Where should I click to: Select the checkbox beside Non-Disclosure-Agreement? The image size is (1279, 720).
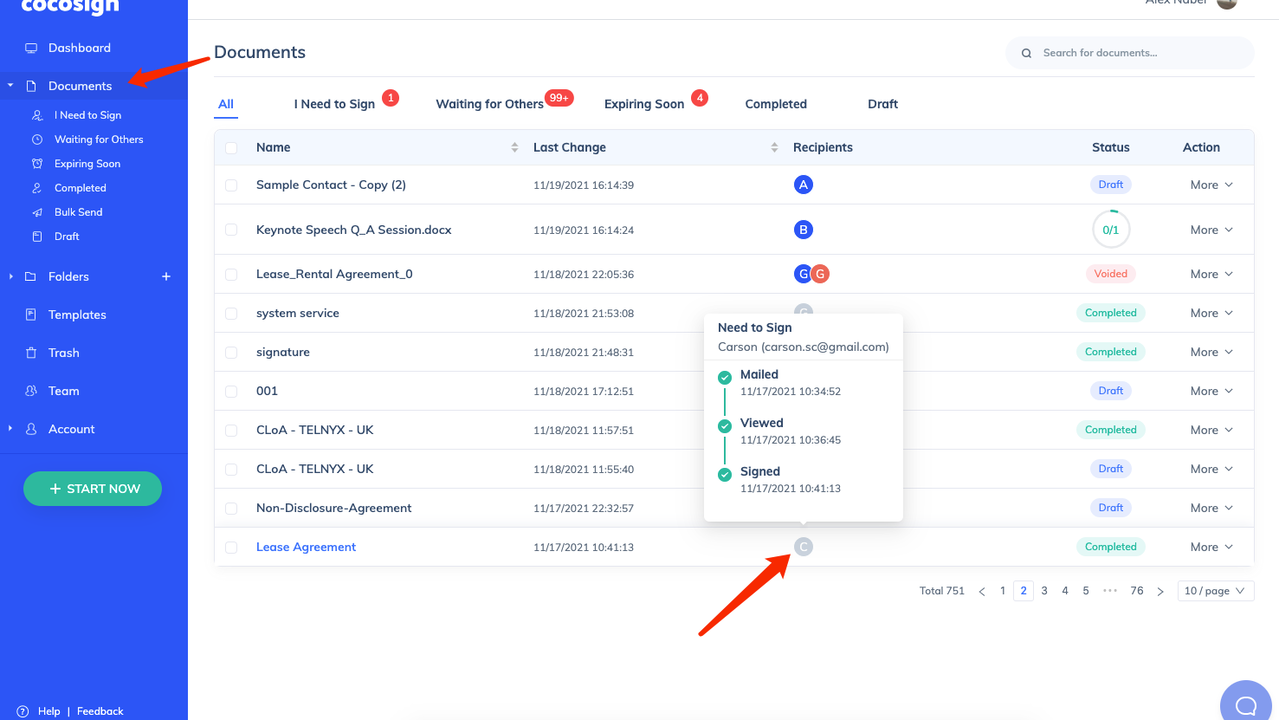(232, 508)
